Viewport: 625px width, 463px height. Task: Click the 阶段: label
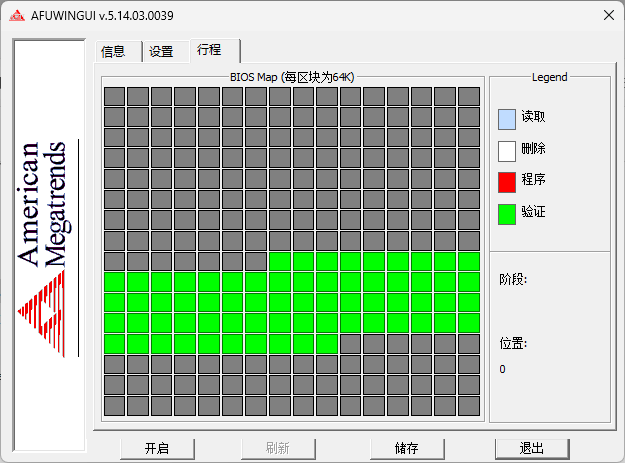[x=513, y=279]
